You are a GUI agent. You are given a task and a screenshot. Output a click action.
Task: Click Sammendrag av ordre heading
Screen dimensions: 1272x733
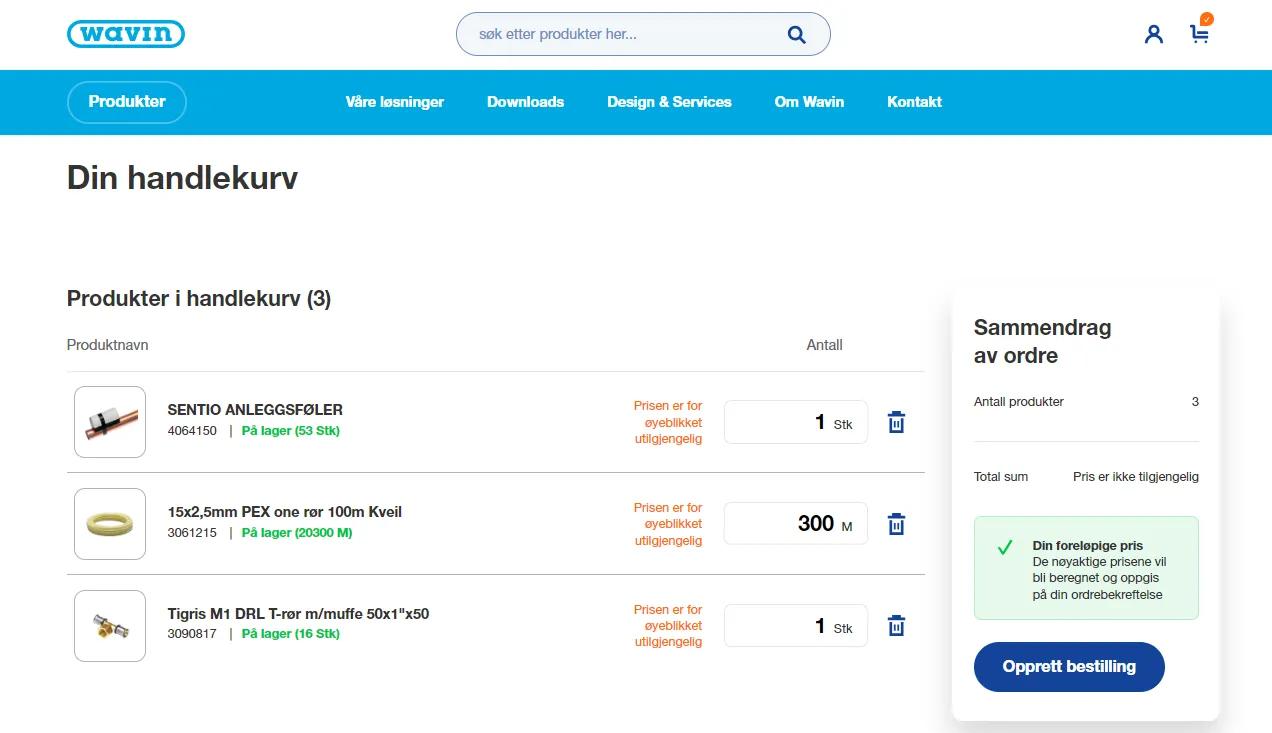coord(1043,341)
